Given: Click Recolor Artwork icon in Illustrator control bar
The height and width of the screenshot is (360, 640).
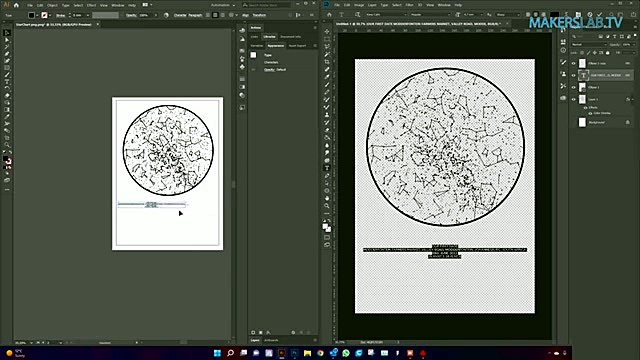Looking at the screenshot, I should [166, 15].
